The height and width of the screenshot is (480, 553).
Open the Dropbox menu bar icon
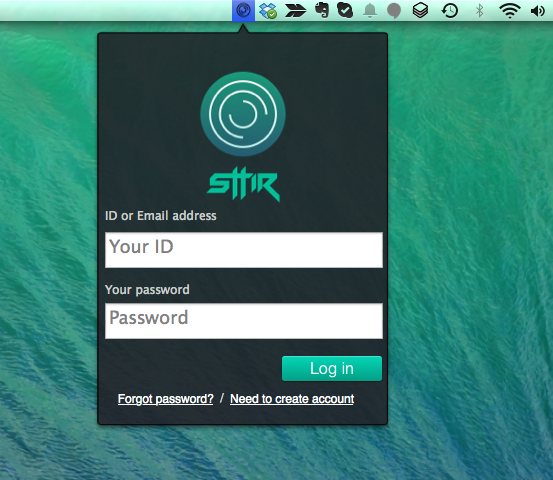pos(268,11)
